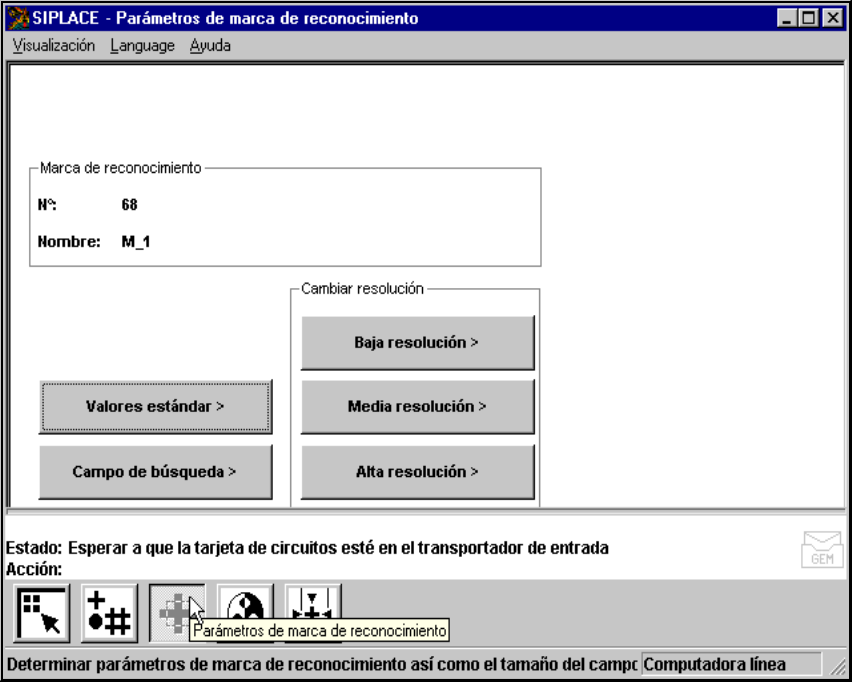Click the mark name value M_1

click(136, 242)
